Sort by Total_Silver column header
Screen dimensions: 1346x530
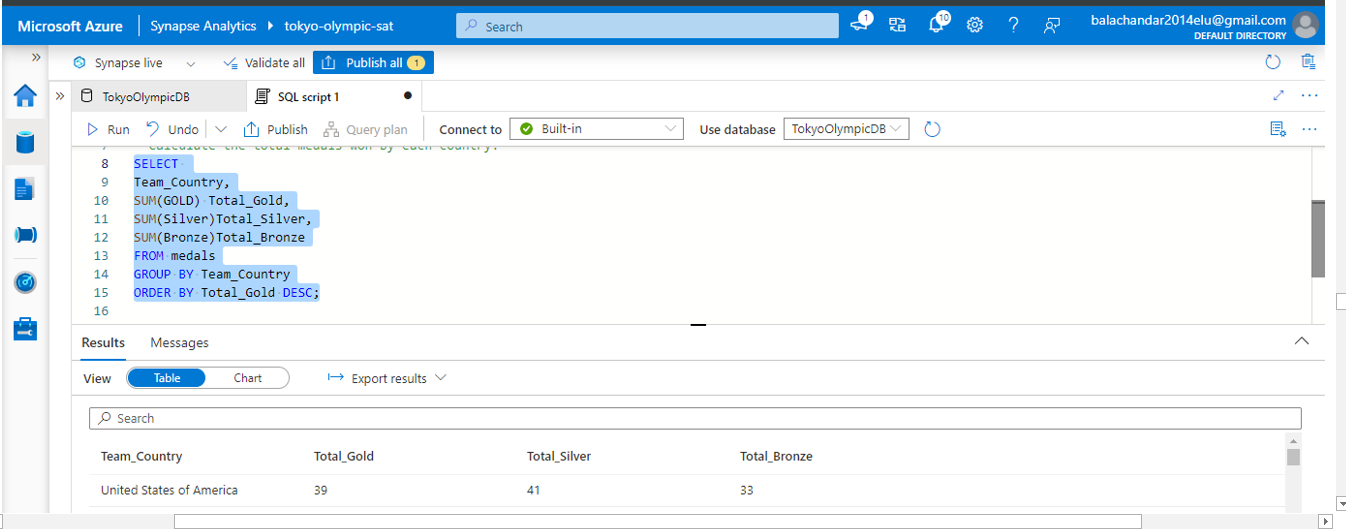[559, 456]
